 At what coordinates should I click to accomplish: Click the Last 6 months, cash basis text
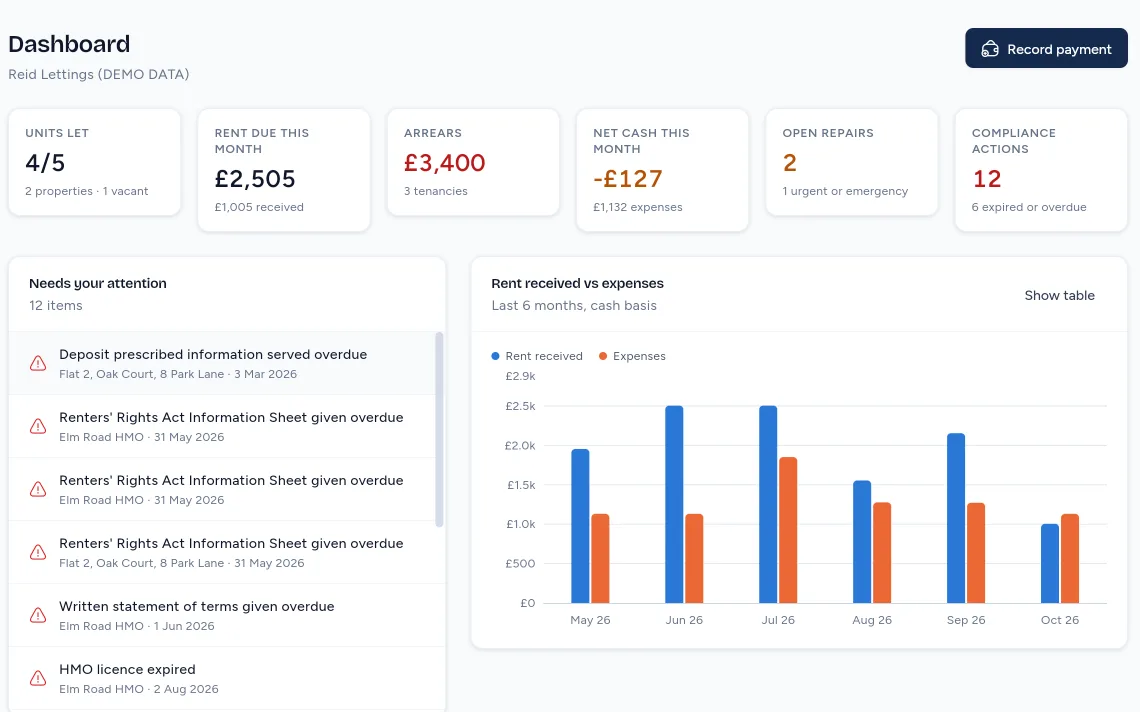point(574,305)
